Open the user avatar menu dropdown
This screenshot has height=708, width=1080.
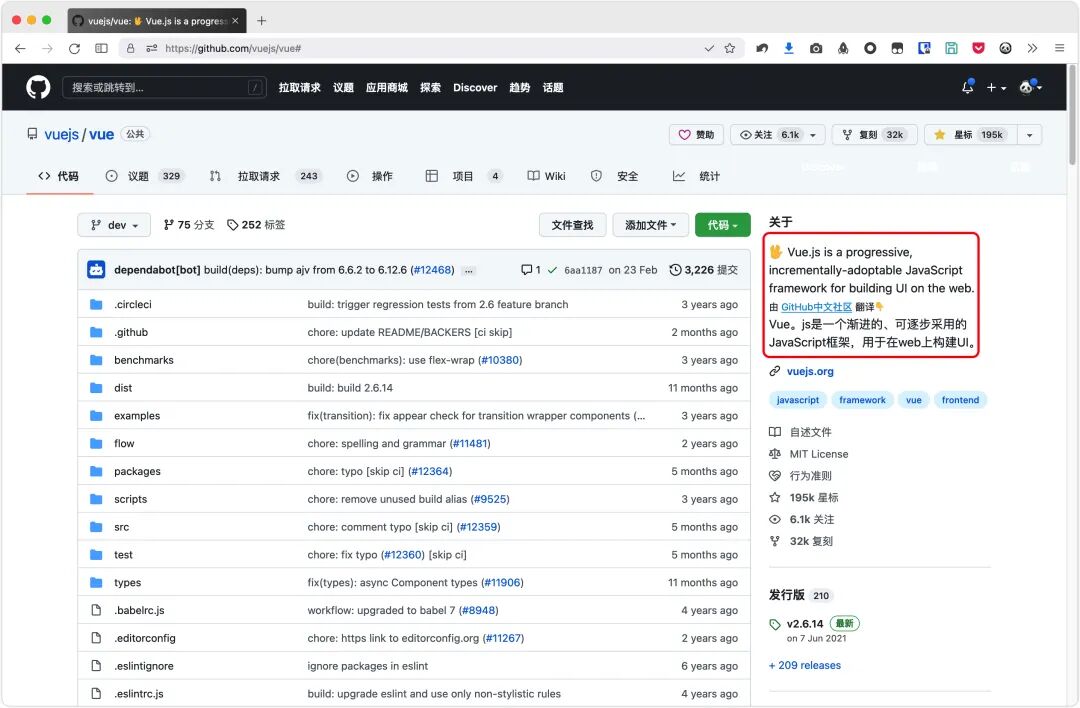tap(1030, 87)
